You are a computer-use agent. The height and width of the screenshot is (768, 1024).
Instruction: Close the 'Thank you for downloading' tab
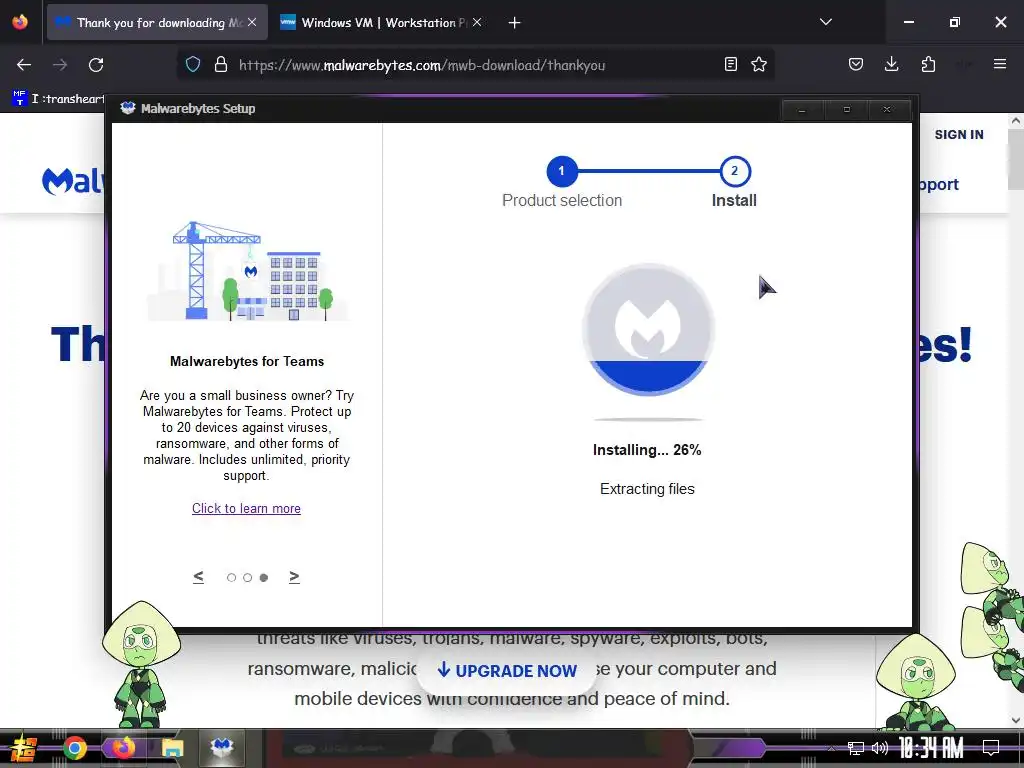pyautogui.click(x=252, y=22)
